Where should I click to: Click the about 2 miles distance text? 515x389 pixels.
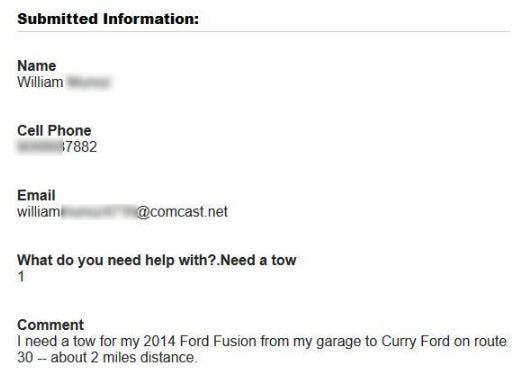pyautogui.click(x=124, y=357)
